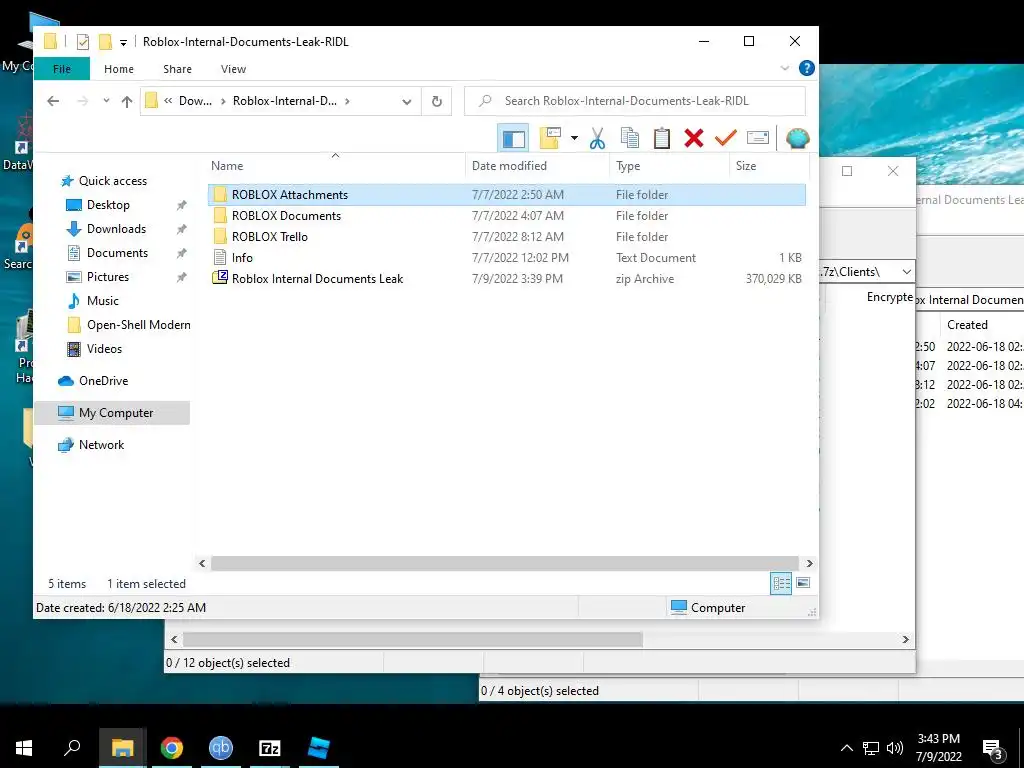Click the Classic Explorer shell settings icon
The width and height of the screenshot is (1024, 768).
797,138
